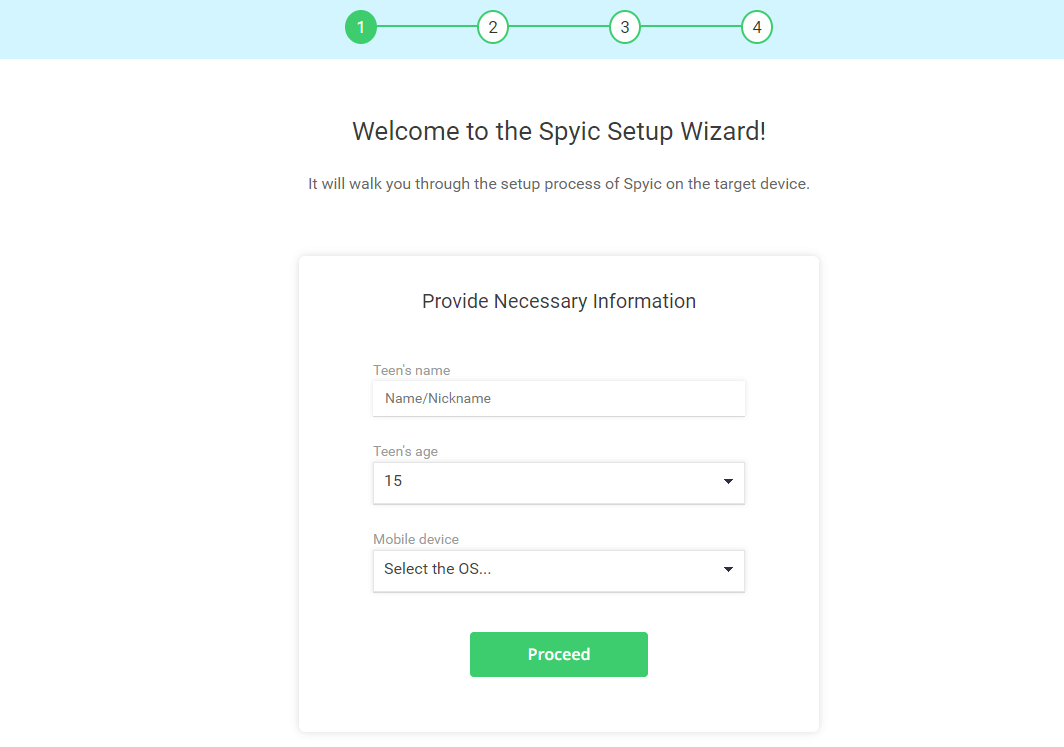Screen dimensions: 1064x747
Task: Expand the Mobile device OS selector
Action: point(558,570)
